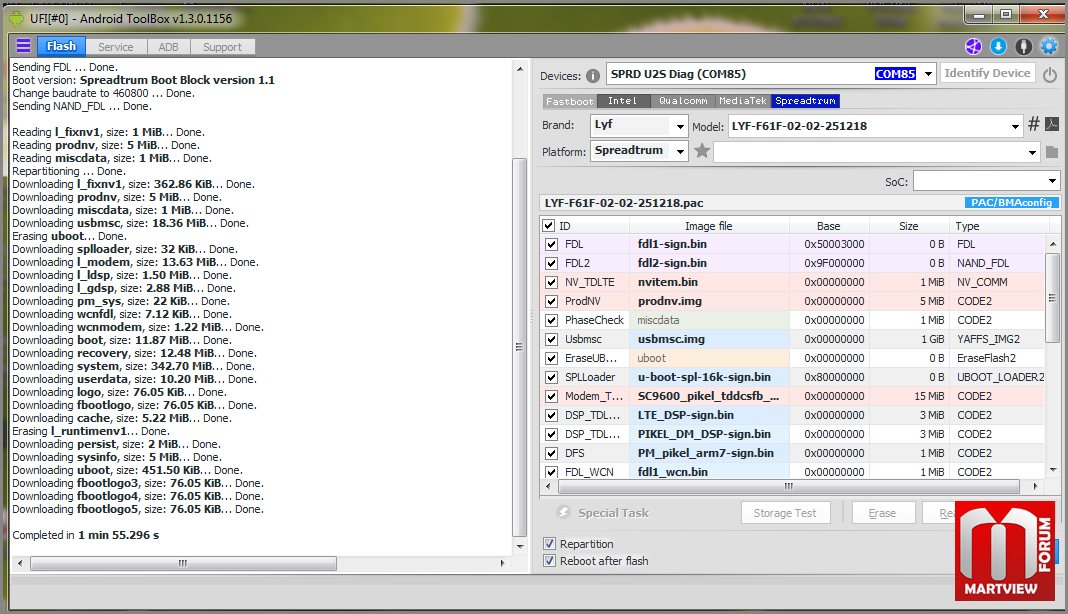This screenshot has height=614, width=1068.
Task: Uncheck the FDL2 partition checkbox
Action: [x=551, y=263]
